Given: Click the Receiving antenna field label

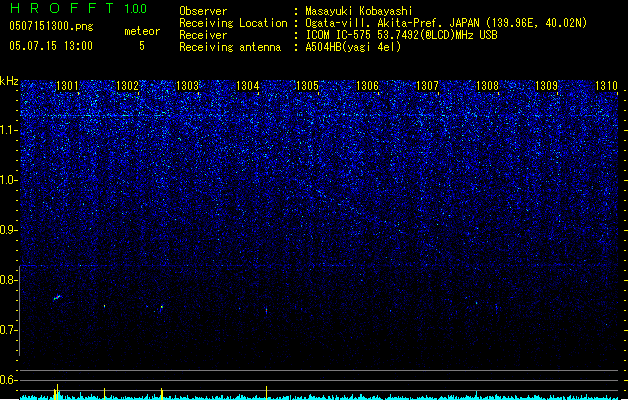Looking at the screenshot, I should pyautogui.click(x=230, y=47).
